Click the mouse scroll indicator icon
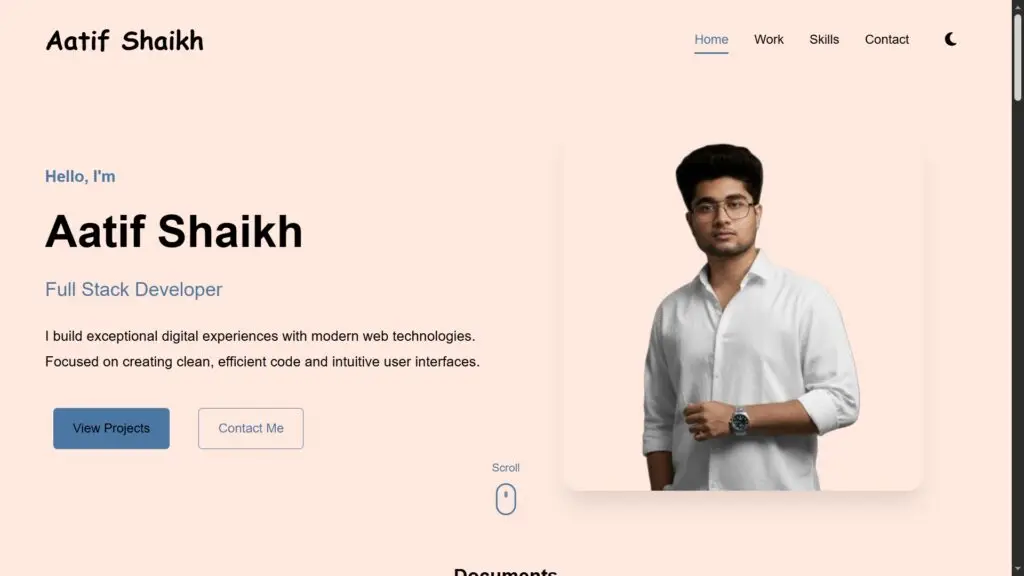 pos(505,499)
